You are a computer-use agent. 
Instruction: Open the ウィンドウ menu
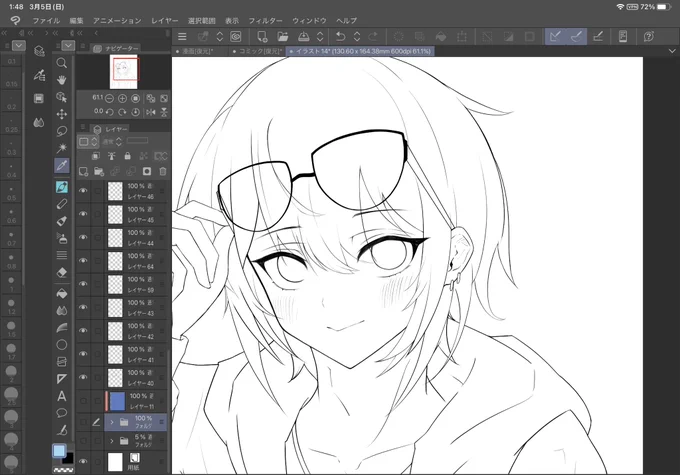309,20
